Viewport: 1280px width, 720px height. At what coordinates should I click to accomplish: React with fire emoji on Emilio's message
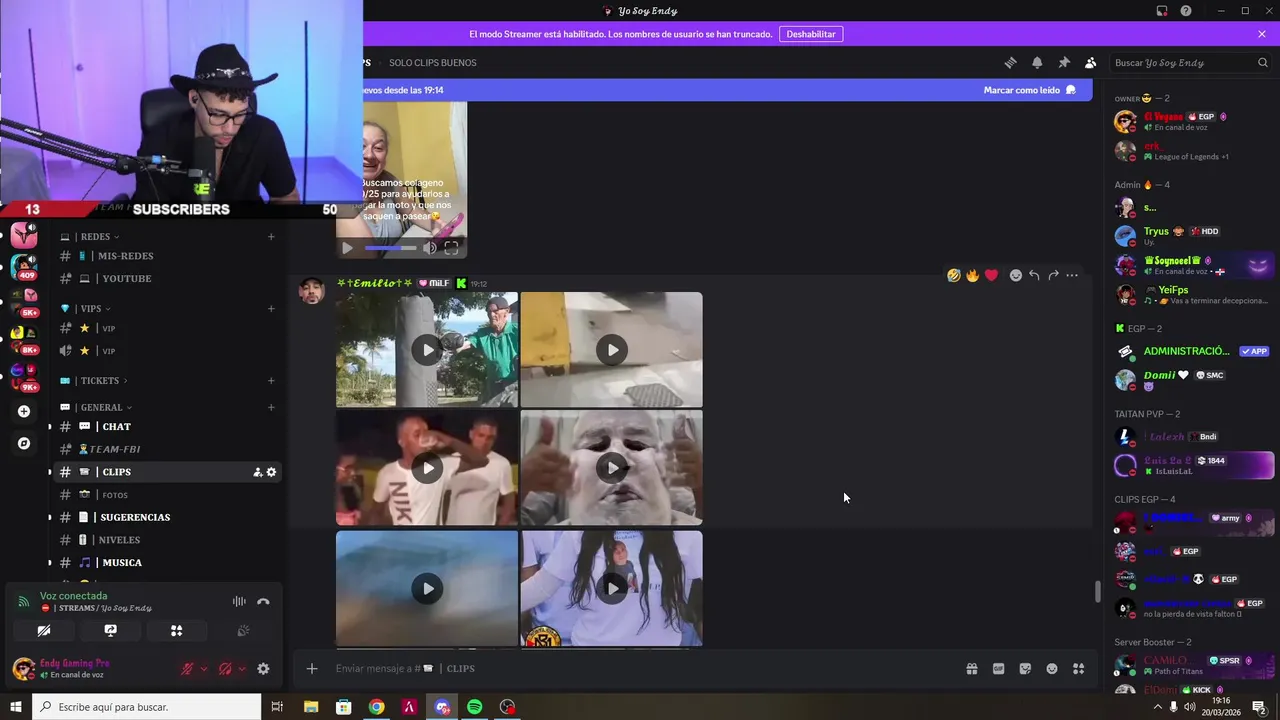(972, 275)
